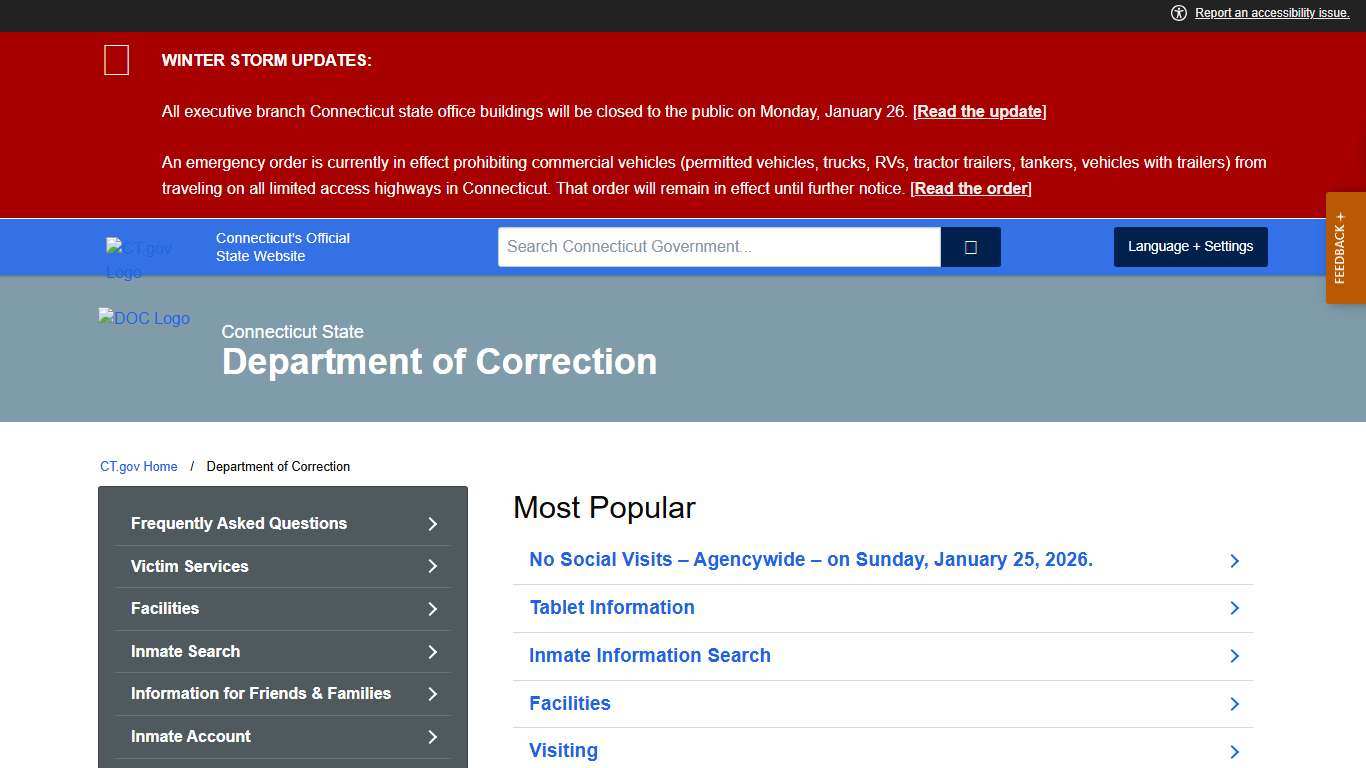Click the Department of Correction logo
Screen dimensions: 1366x768
(x=143, y=318)
